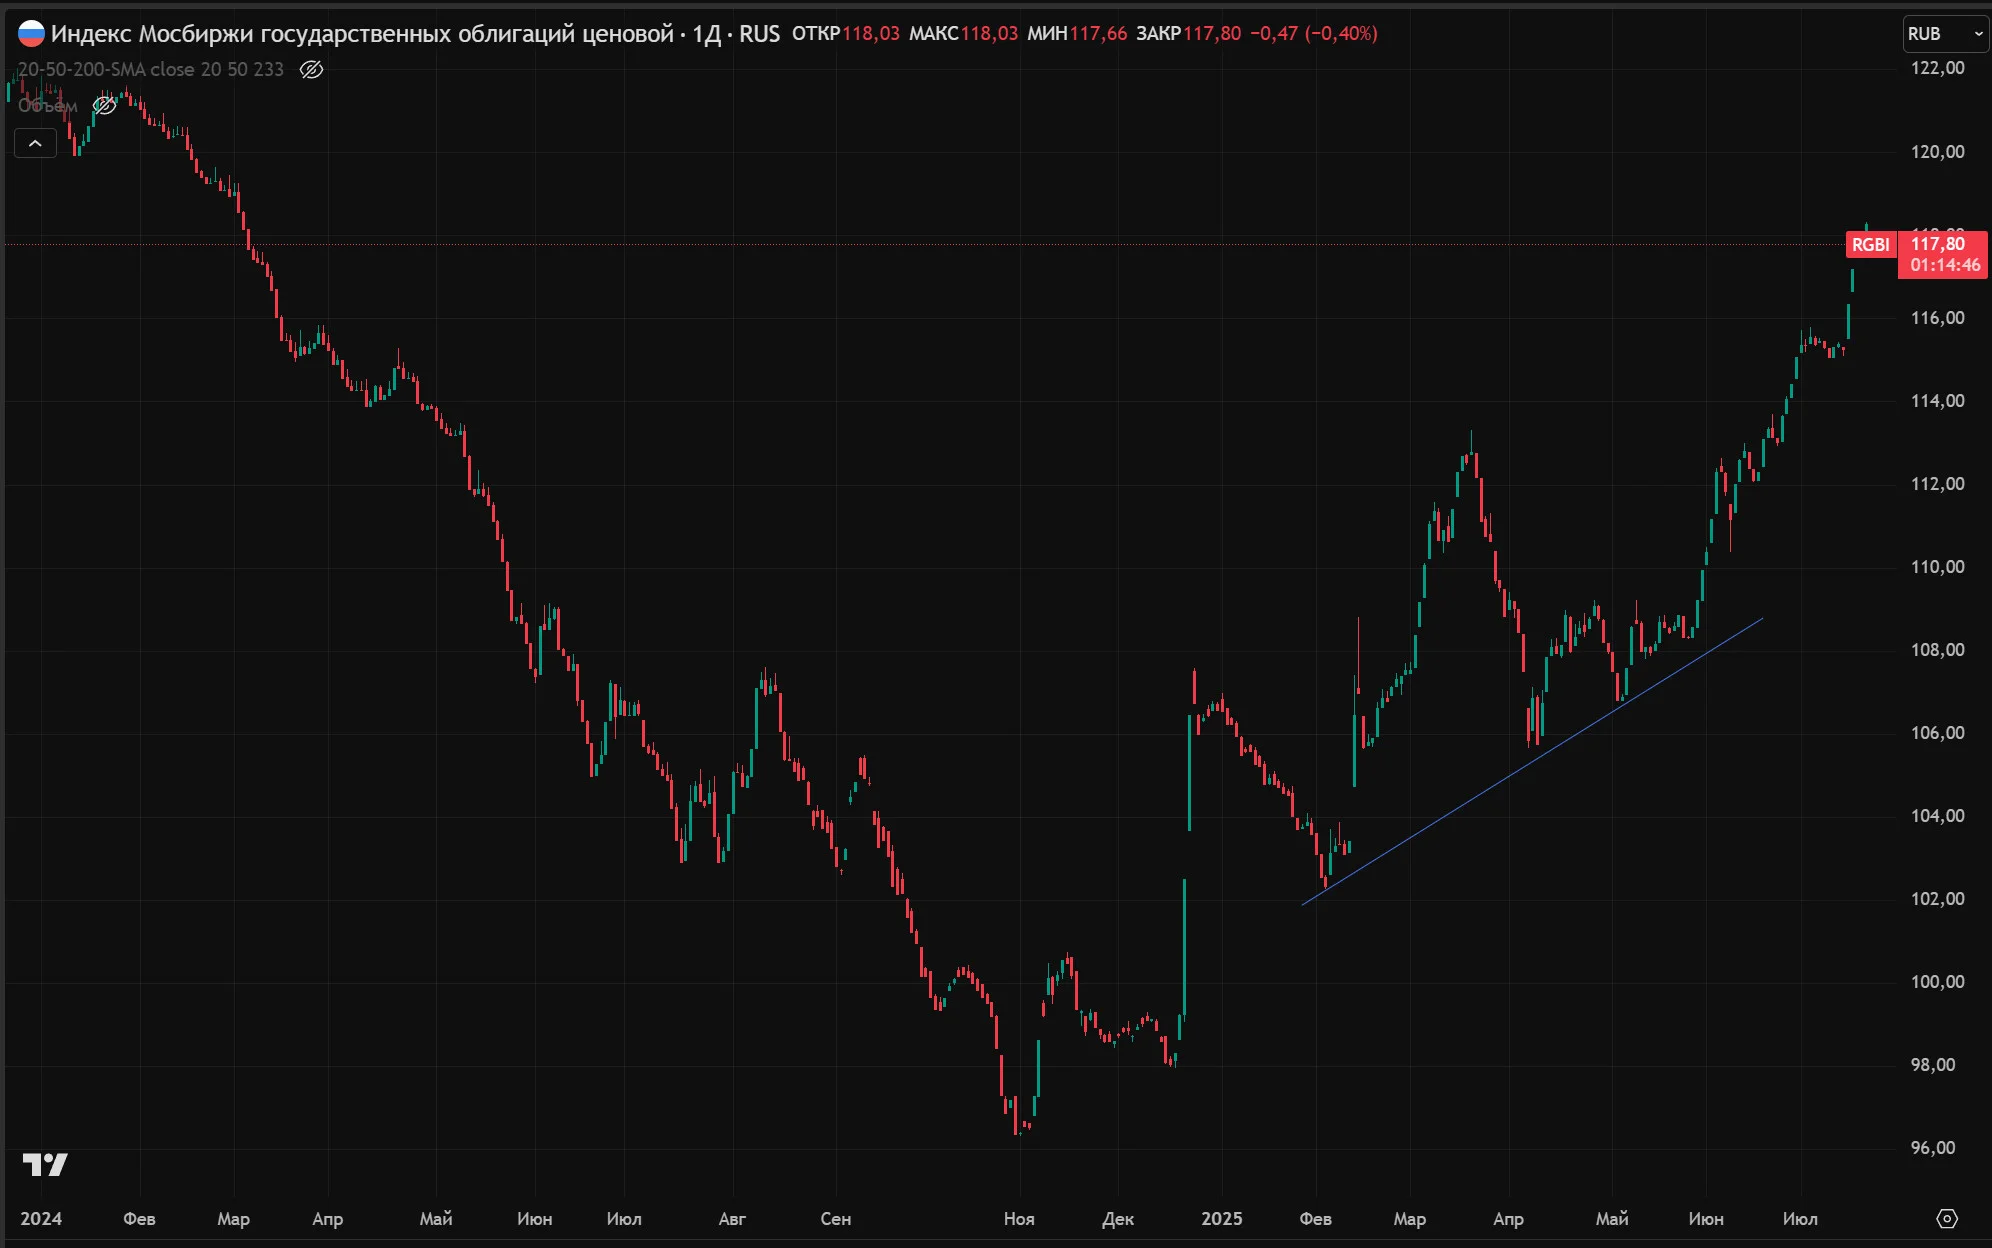Click the 2024 label on time axis
This screenshot has width=1992, height=1248.
point(41,1218)
